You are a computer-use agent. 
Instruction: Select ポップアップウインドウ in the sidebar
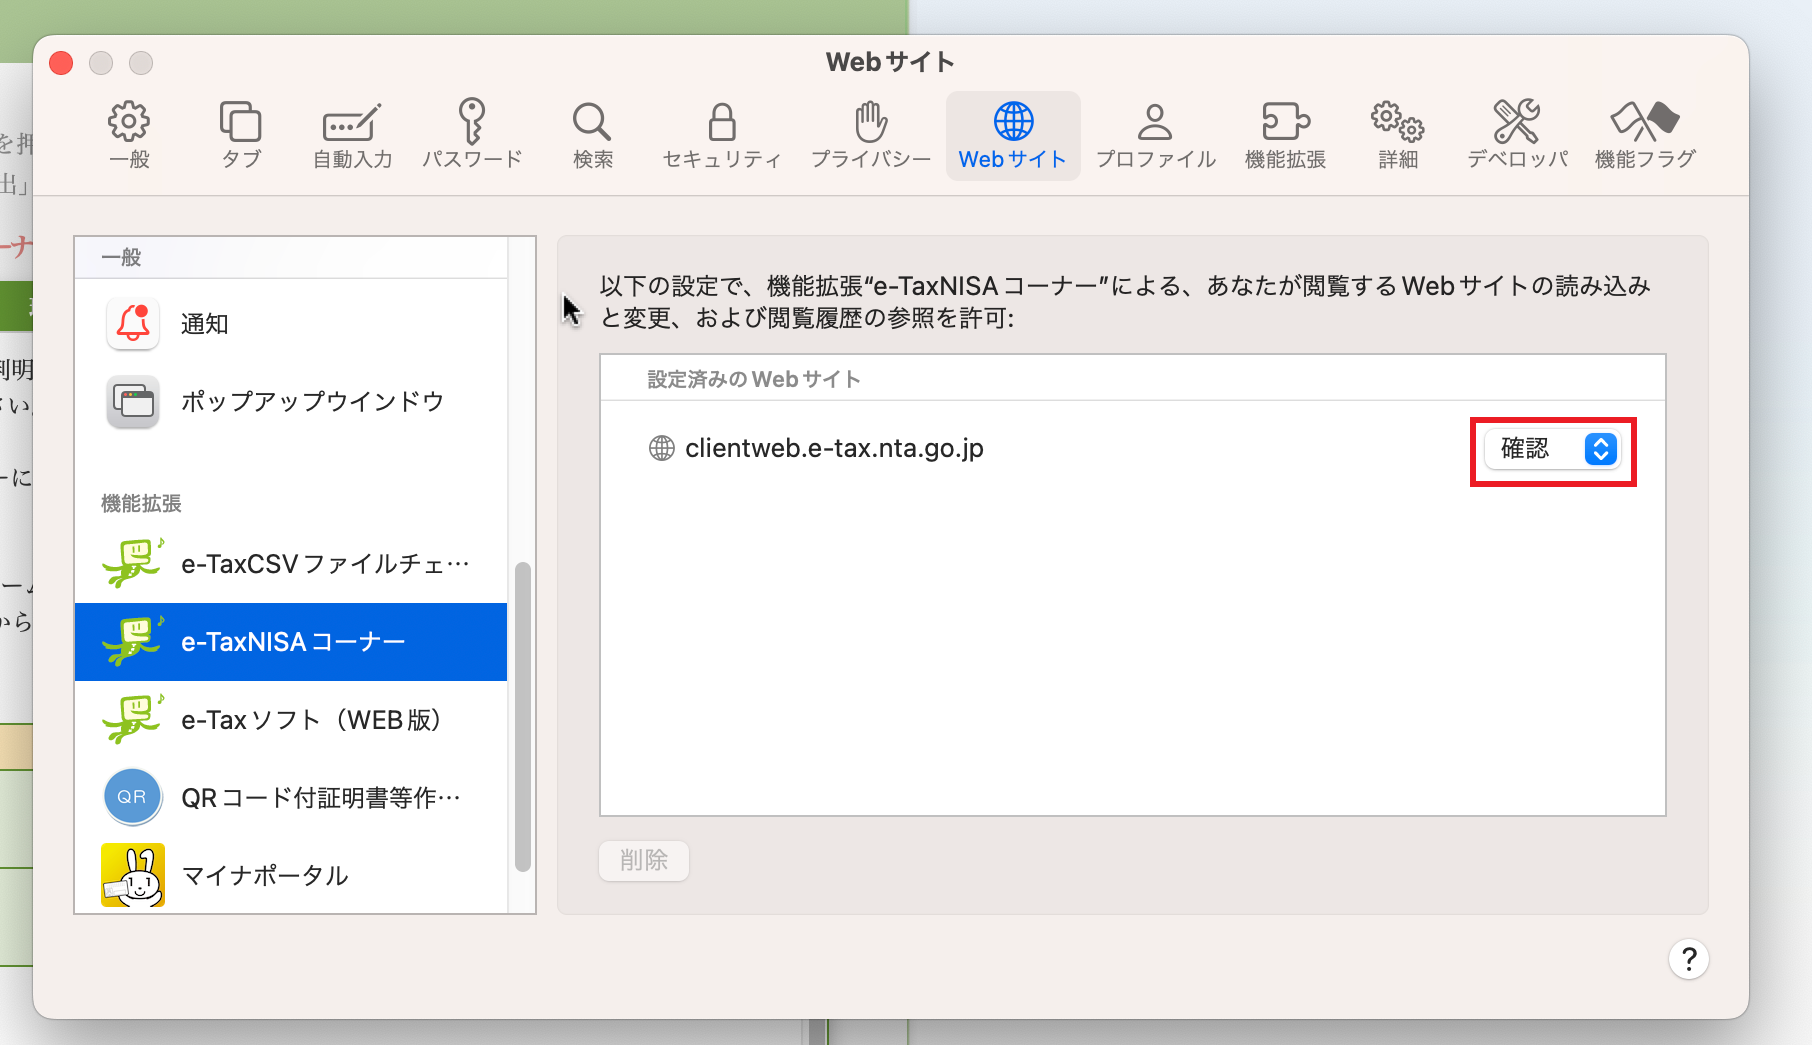tap(291, 401)
